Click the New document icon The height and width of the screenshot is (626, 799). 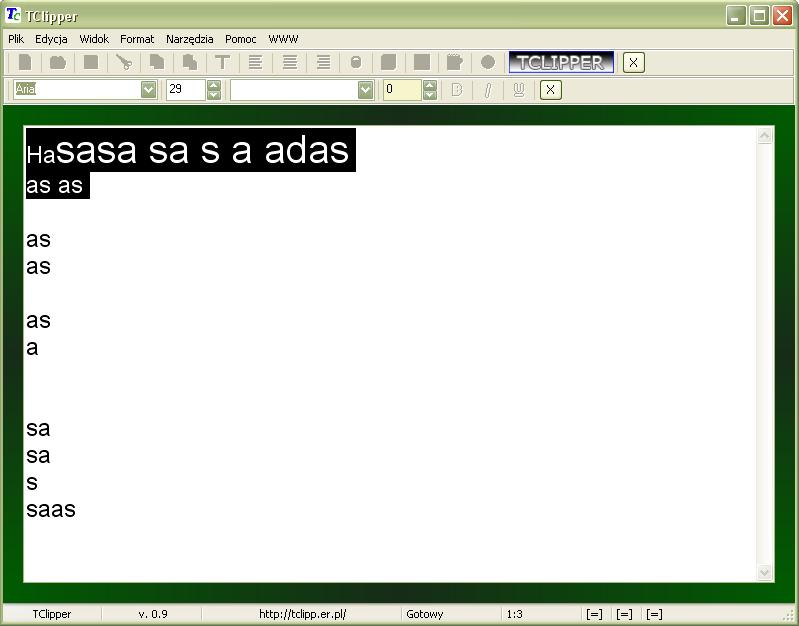(25, 62)
